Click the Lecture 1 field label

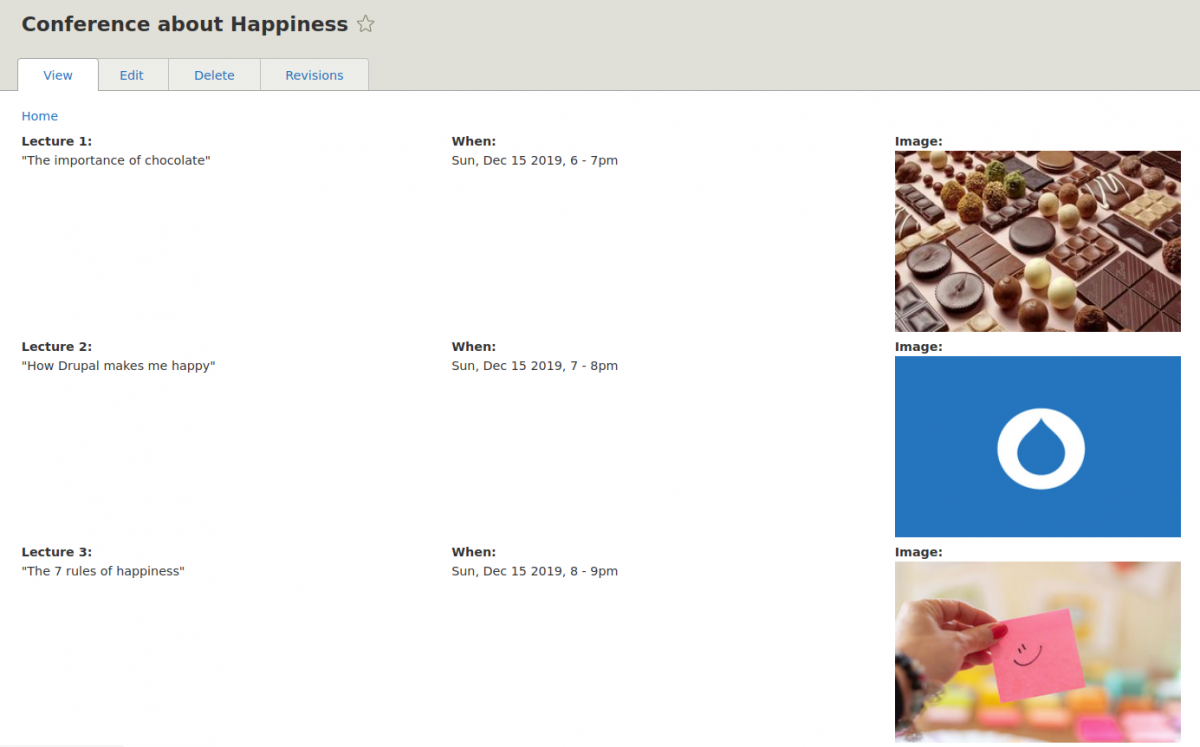tap(57, 142)
